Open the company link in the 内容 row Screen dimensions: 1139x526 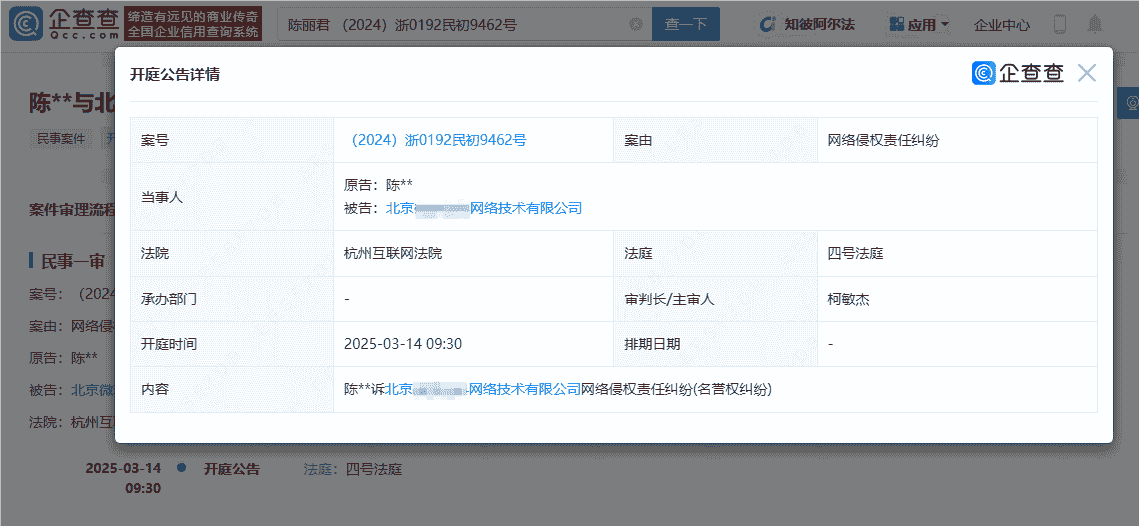coord(483,389)
